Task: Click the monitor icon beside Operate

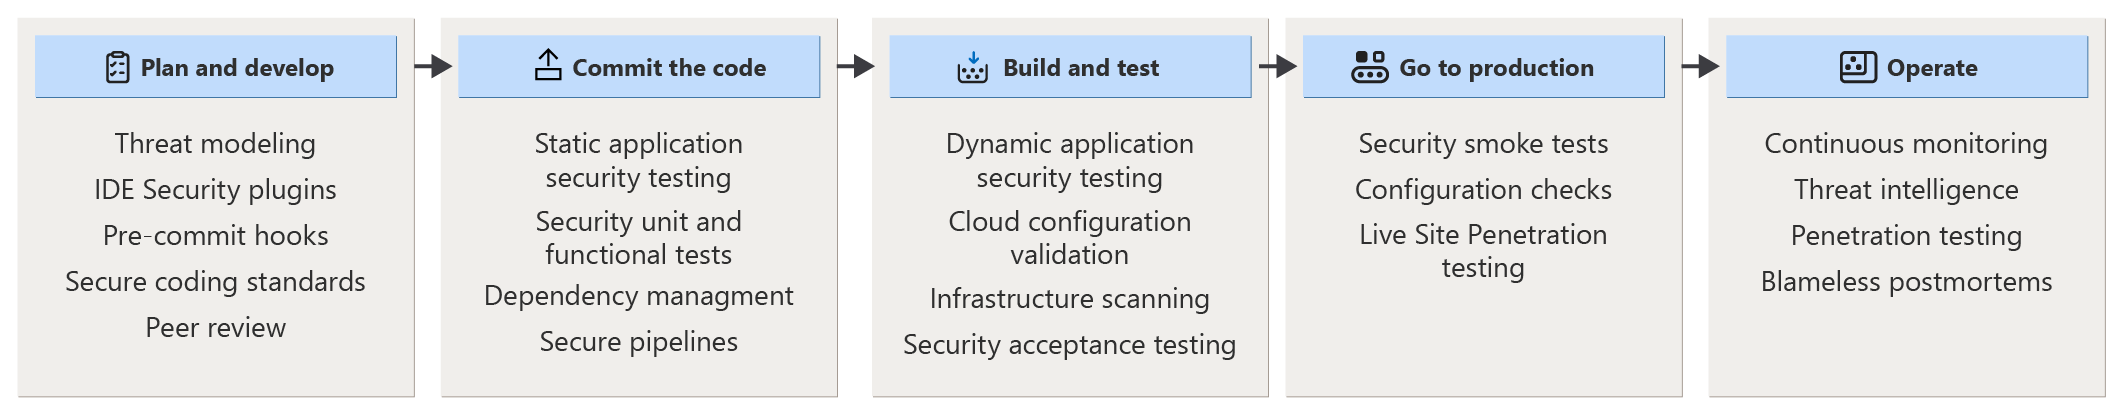Action: point(1857,67)
